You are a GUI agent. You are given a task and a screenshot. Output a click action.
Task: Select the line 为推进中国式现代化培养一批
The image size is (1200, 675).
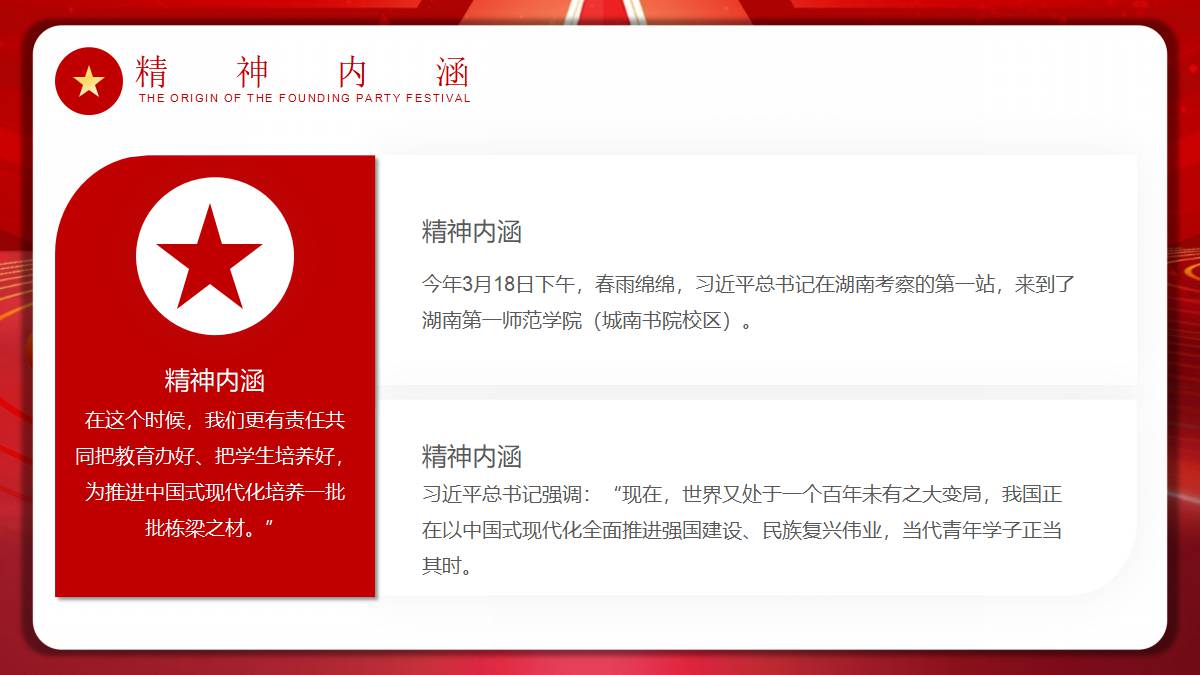pyautogui.click(x=214, y=492)
